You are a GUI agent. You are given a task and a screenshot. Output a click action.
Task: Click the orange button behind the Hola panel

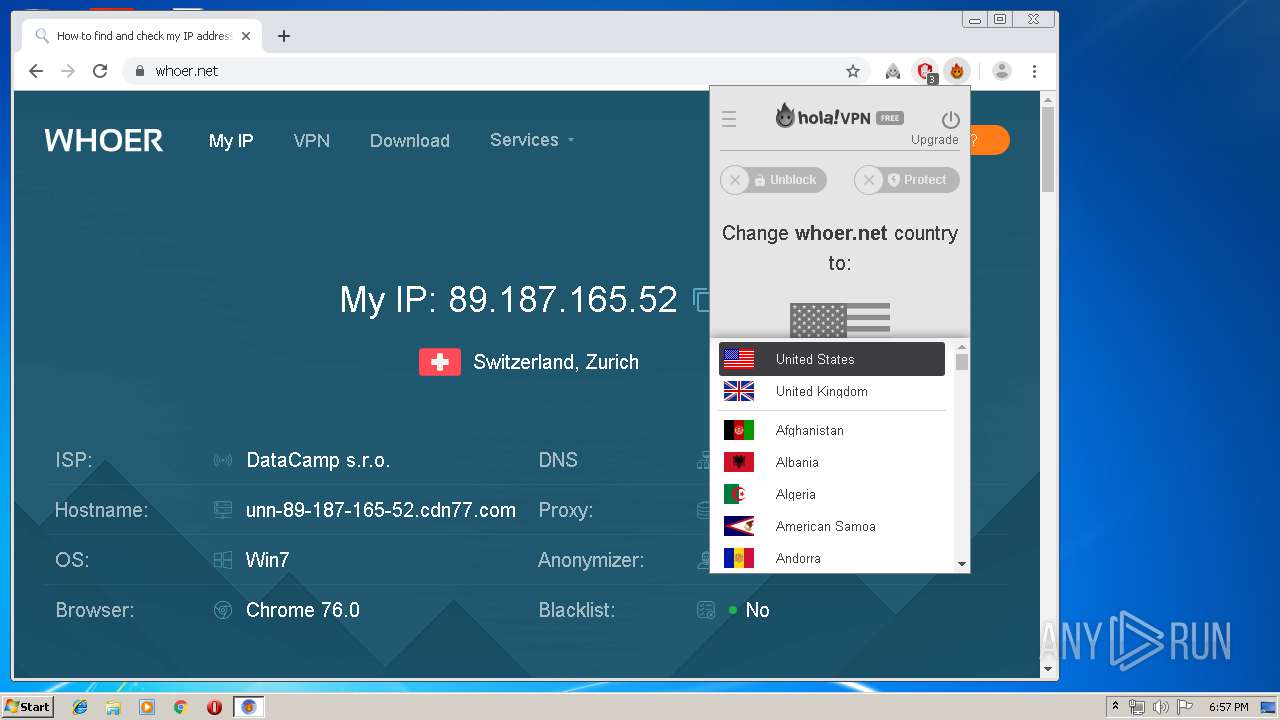[x=990, y=140]
